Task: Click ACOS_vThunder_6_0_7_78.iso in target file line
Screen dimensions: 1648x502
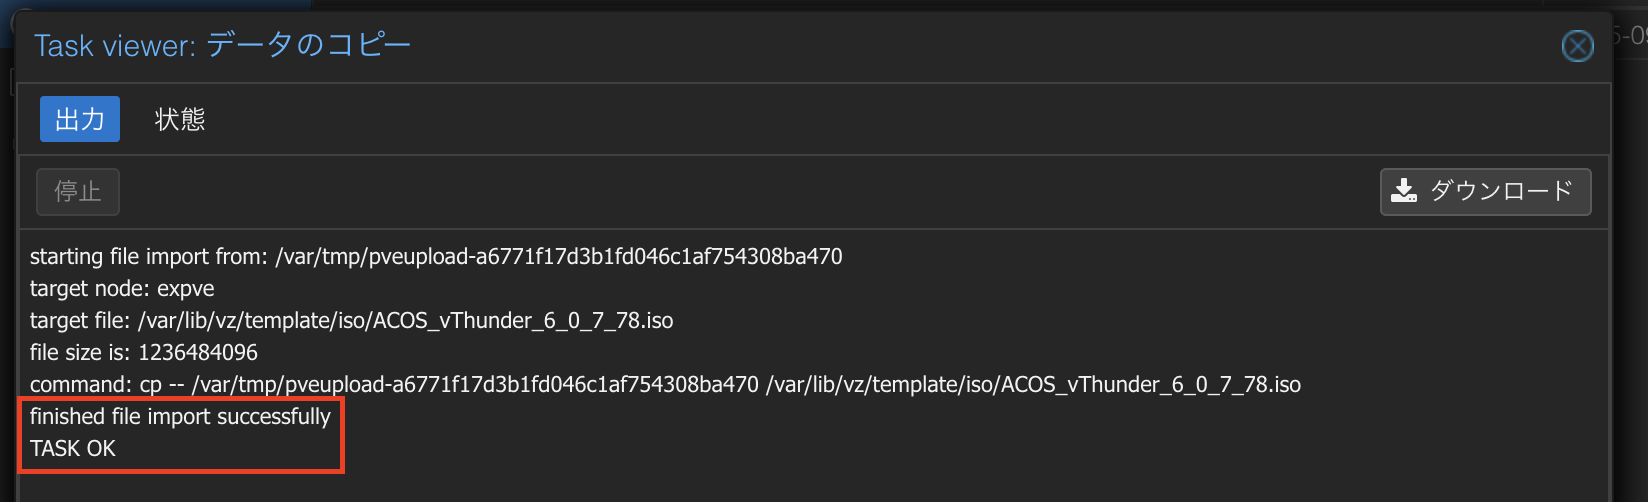Action: click(523, 321)
